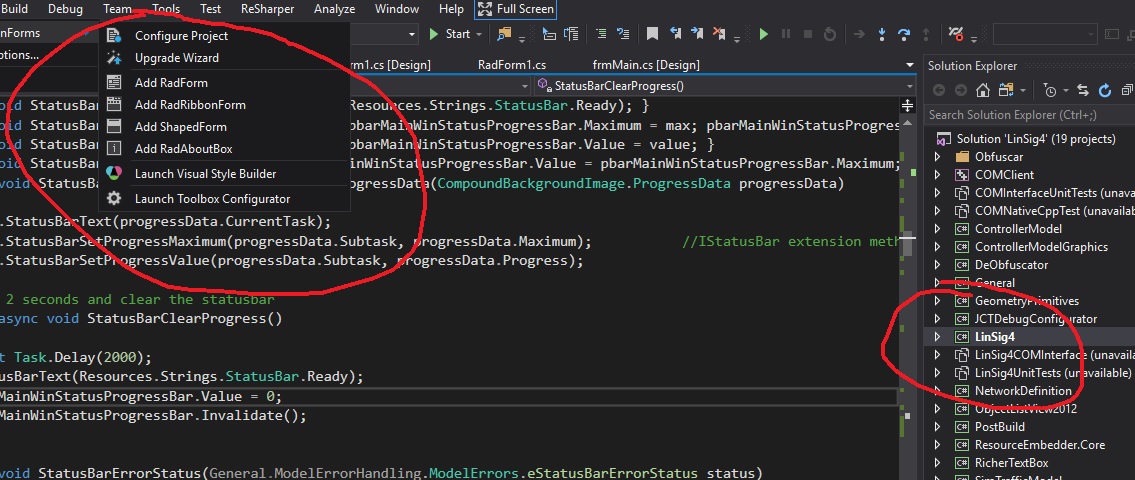The width and height of the screenshot is (1135, 480).
Task: Click the Show Next Statement arrow icon
Action: (859, 34)
